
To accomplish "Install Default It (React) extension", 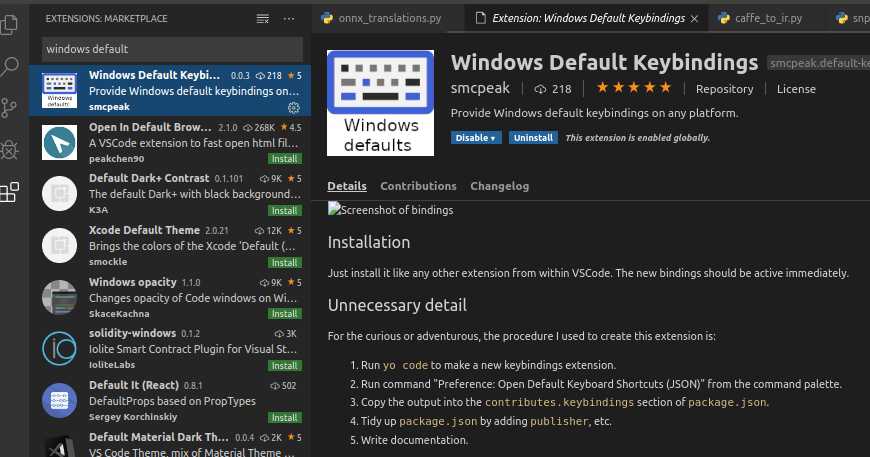I will point(285,418).
